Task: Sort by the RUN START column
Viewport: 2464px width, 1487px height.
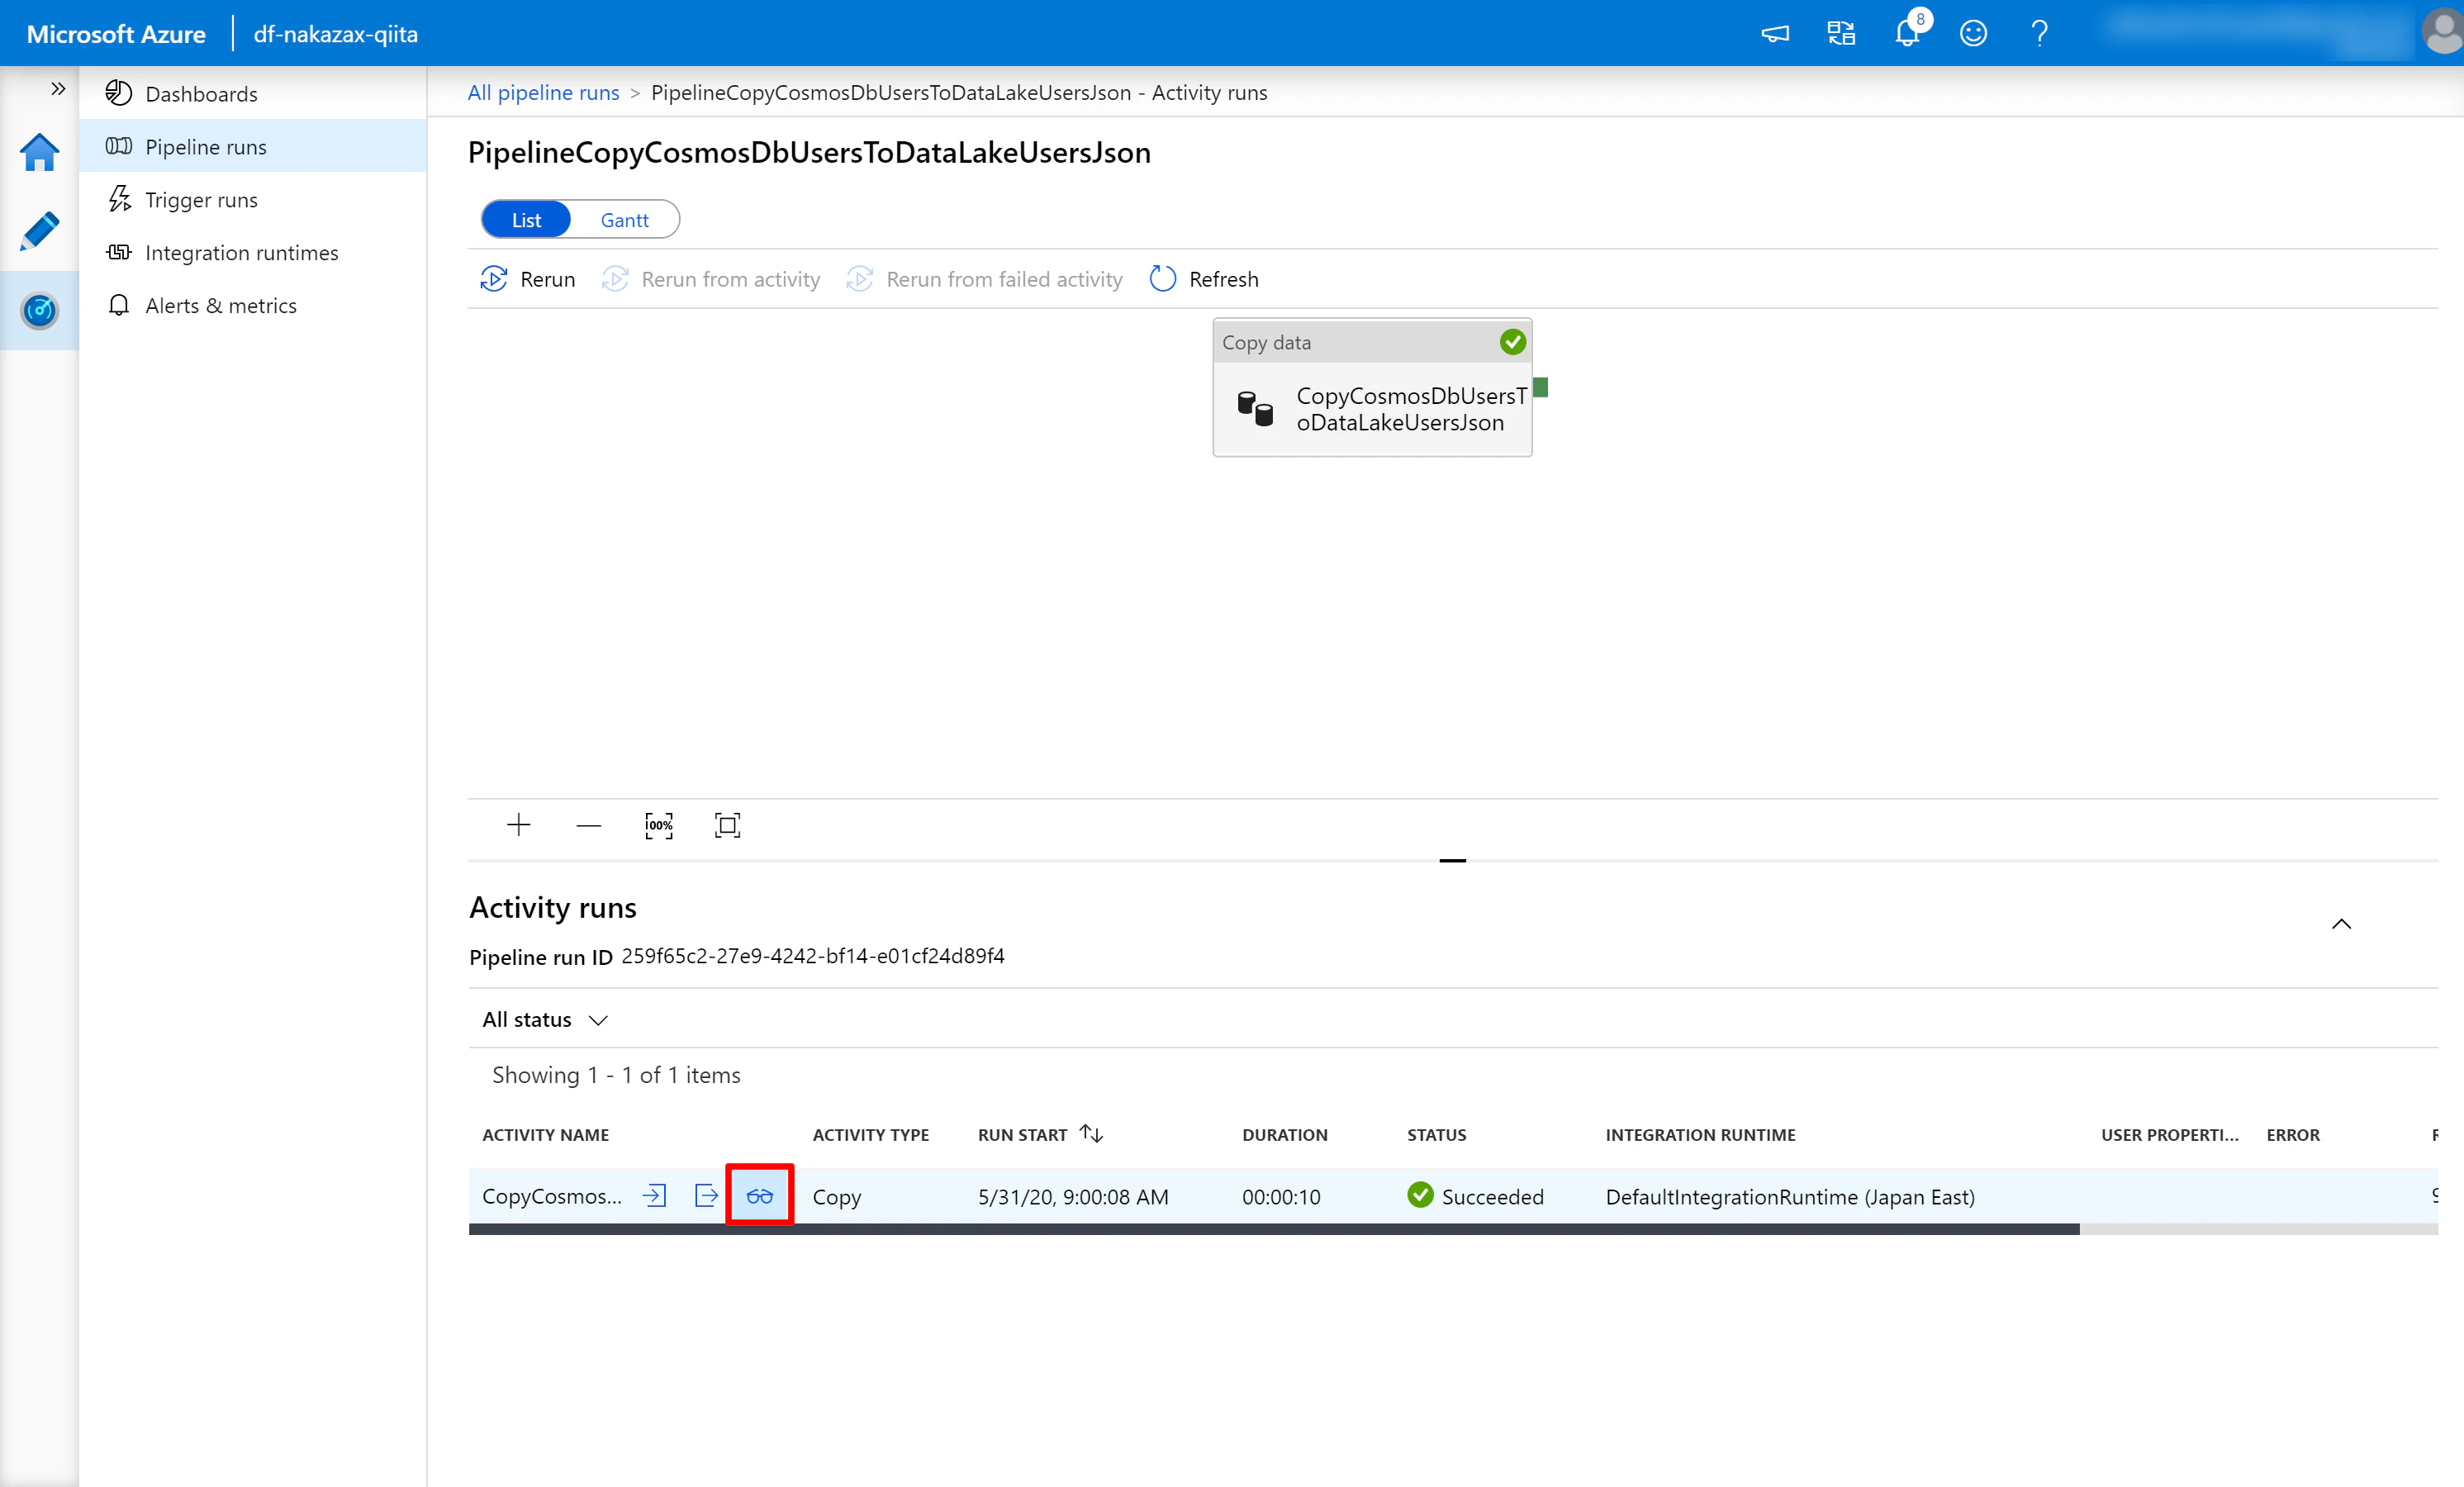Action: point(1040,1134)
